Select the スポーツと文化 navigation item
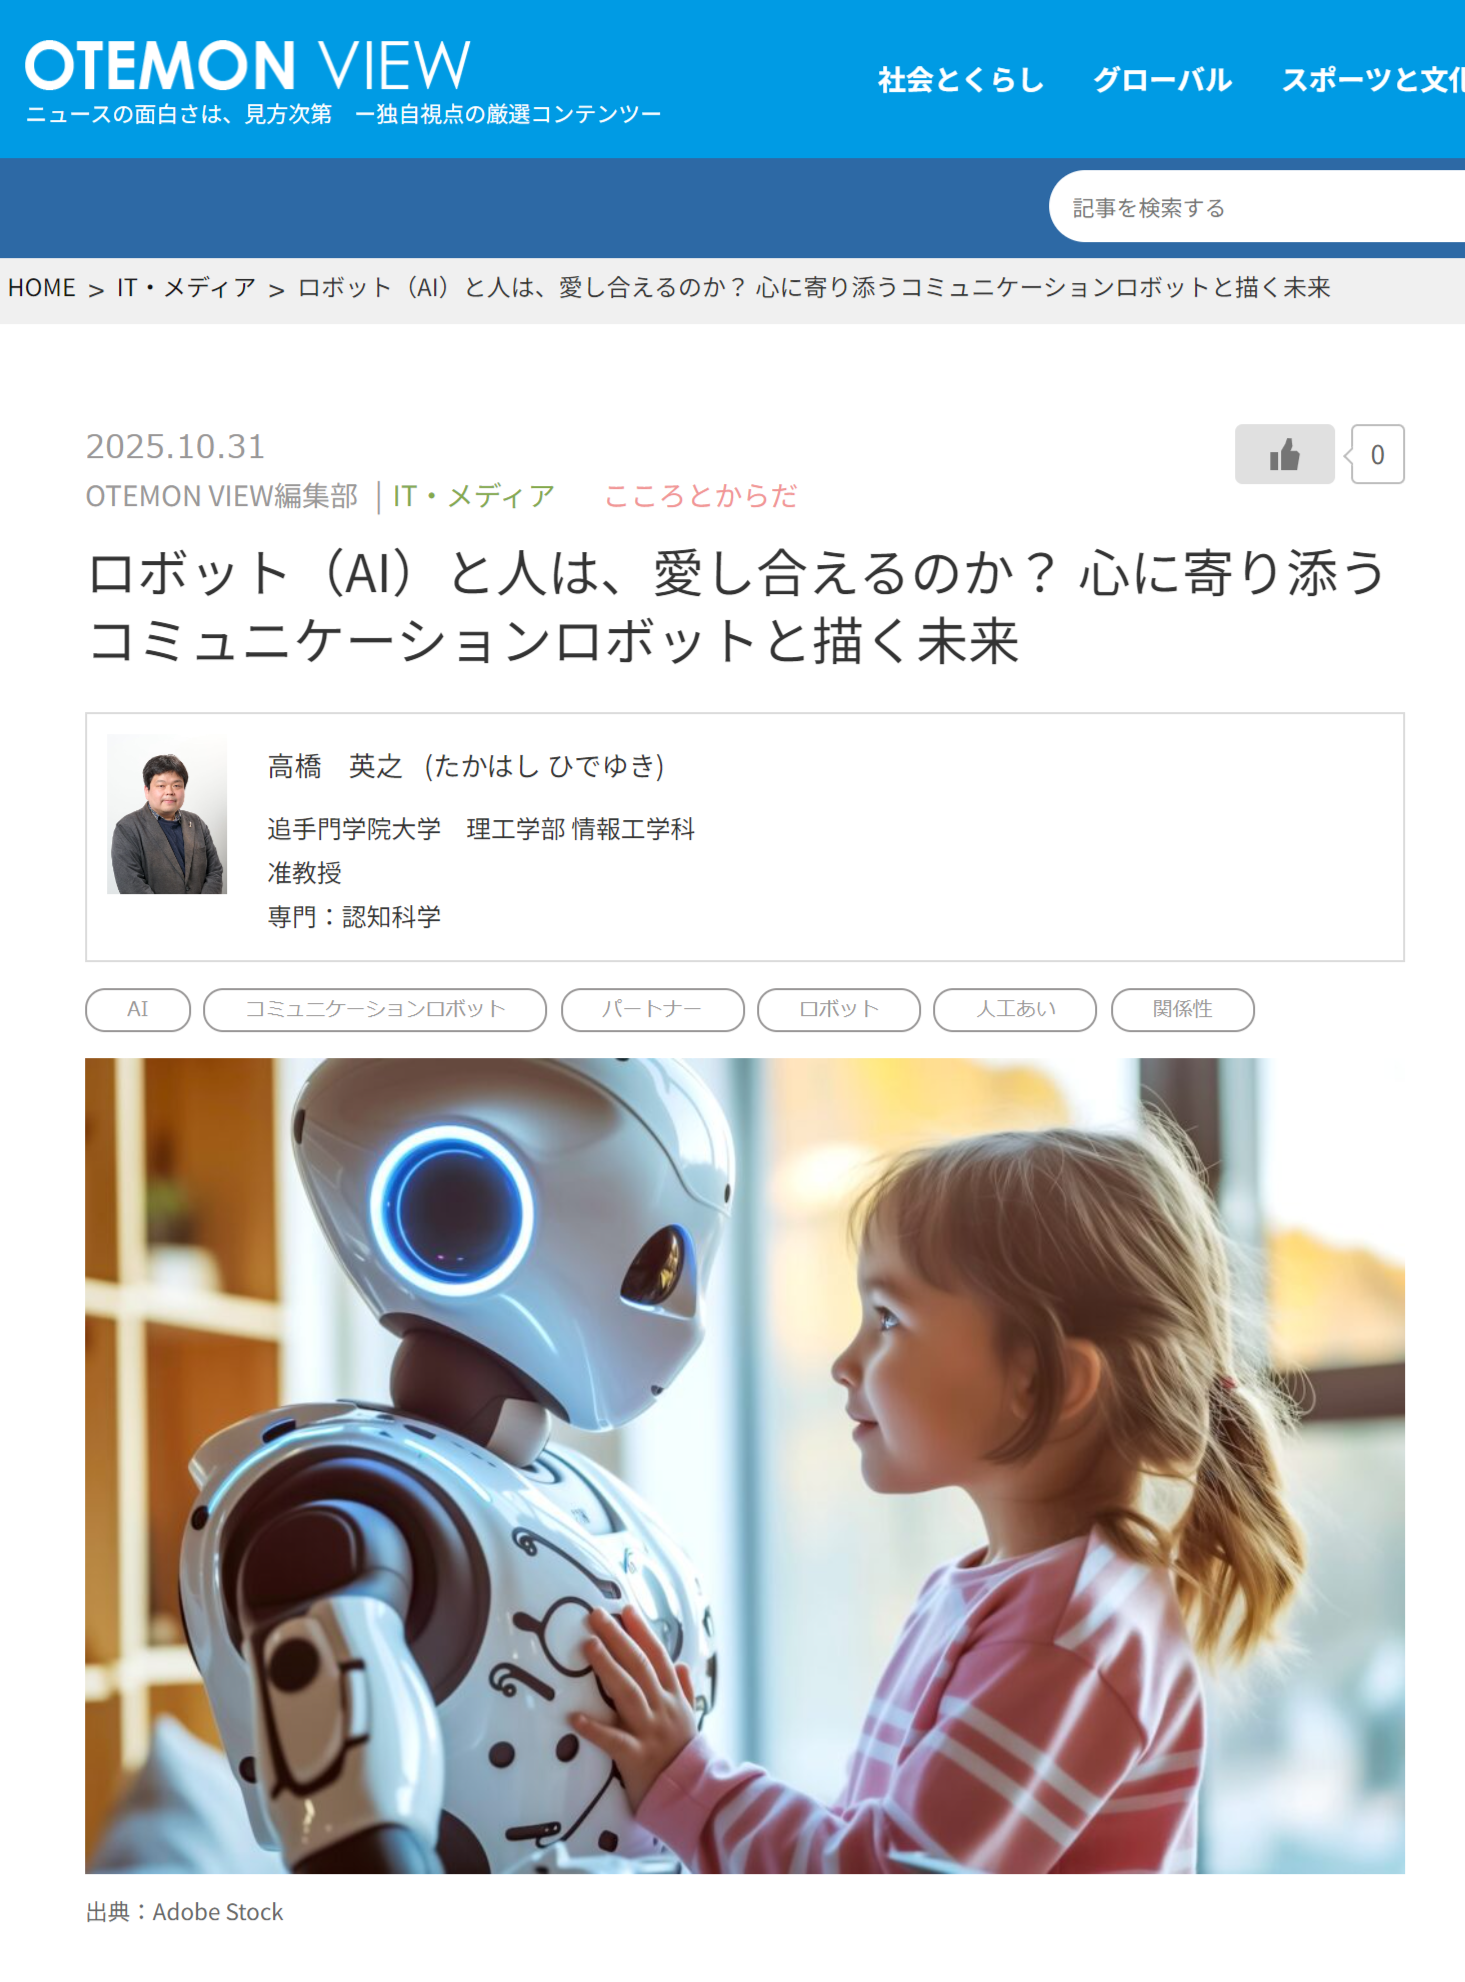Image resolution: width=1465 pixels, height=1982 pixels. [x=1373, y=80]
